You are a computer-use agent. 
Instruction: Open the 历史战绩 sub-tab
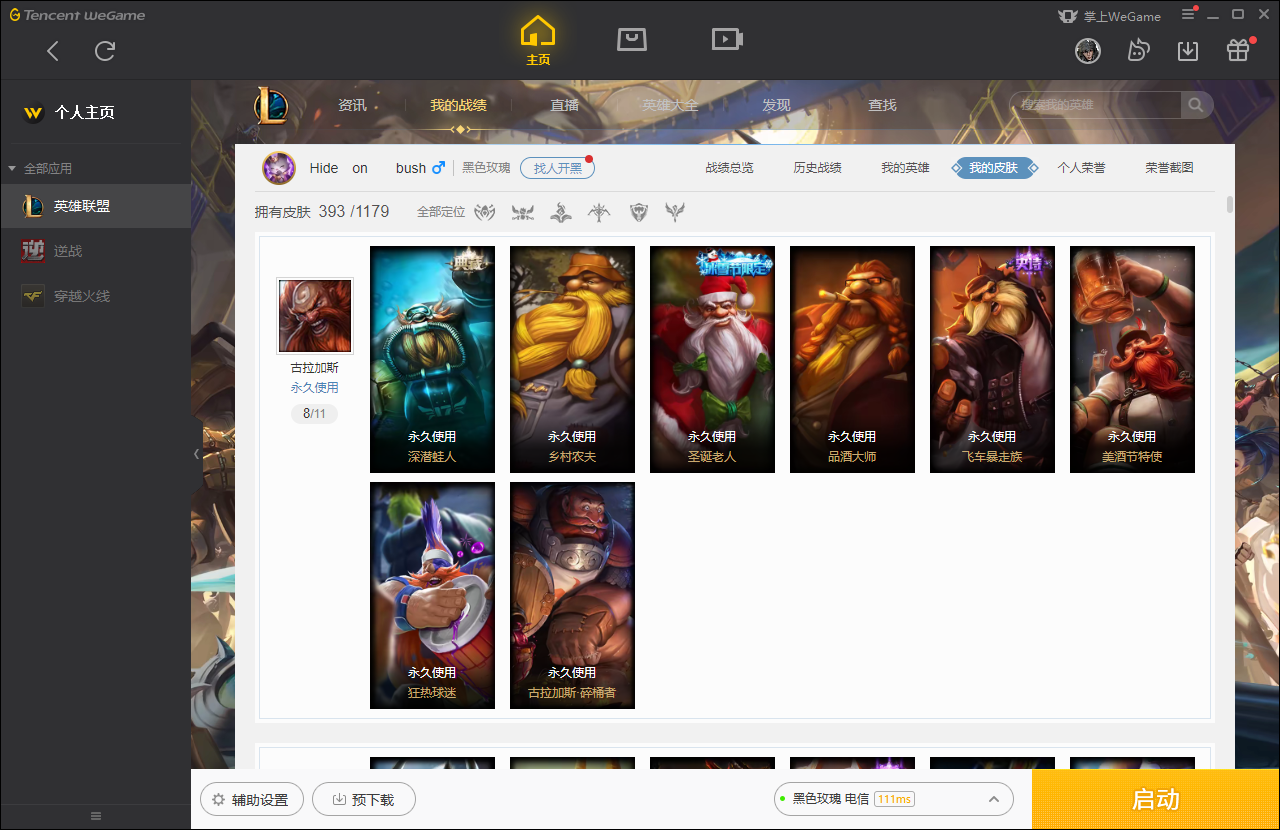pyautogui.click(x=817, y=168)
